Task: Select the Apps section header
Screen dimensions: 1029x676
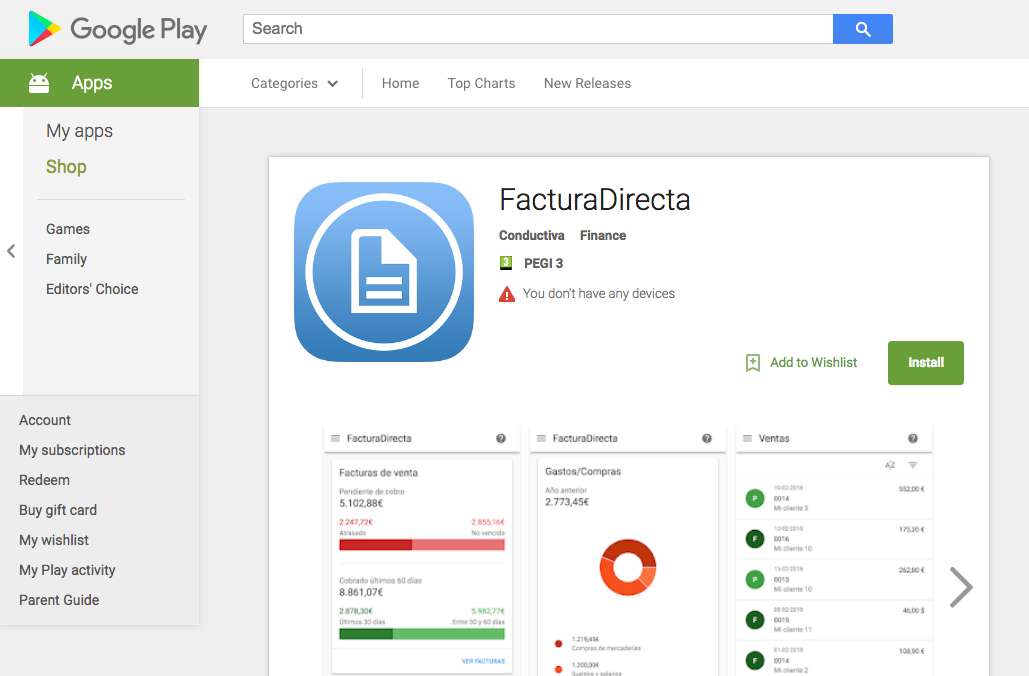Action: pyautogui.click(x=99, y=83)
